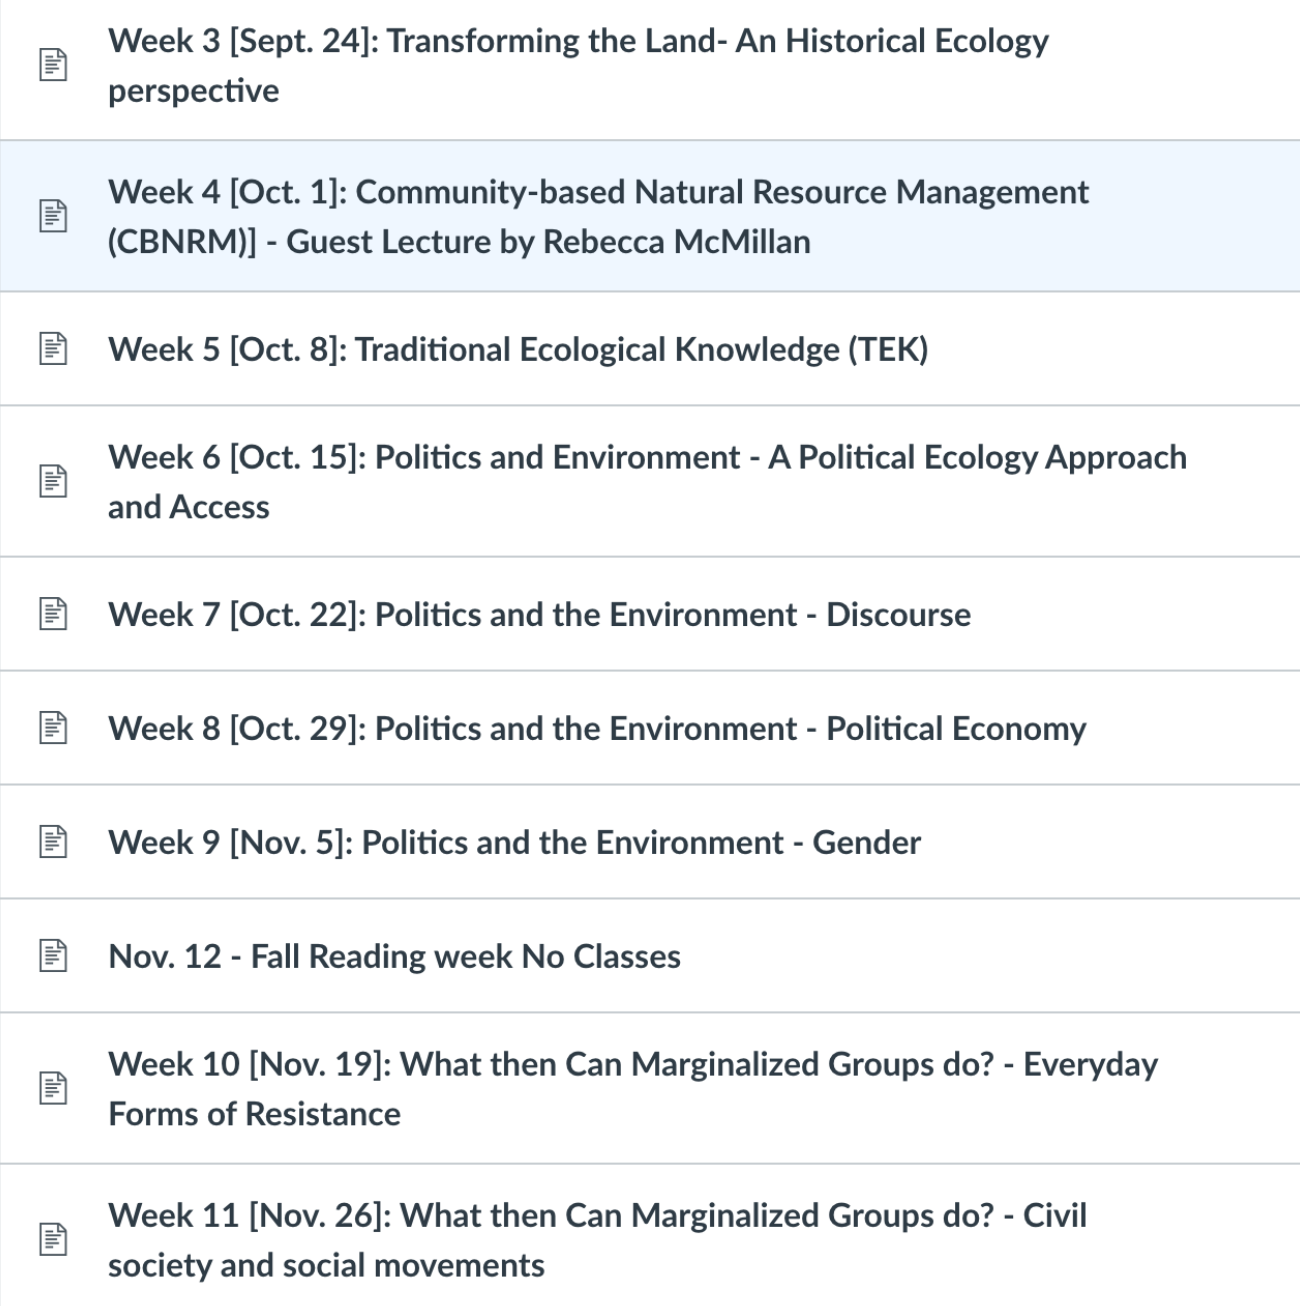Click the page icon next to Week 9 Gender
This screenshot has width=1300, height=1306.
[x=53, y=842]
